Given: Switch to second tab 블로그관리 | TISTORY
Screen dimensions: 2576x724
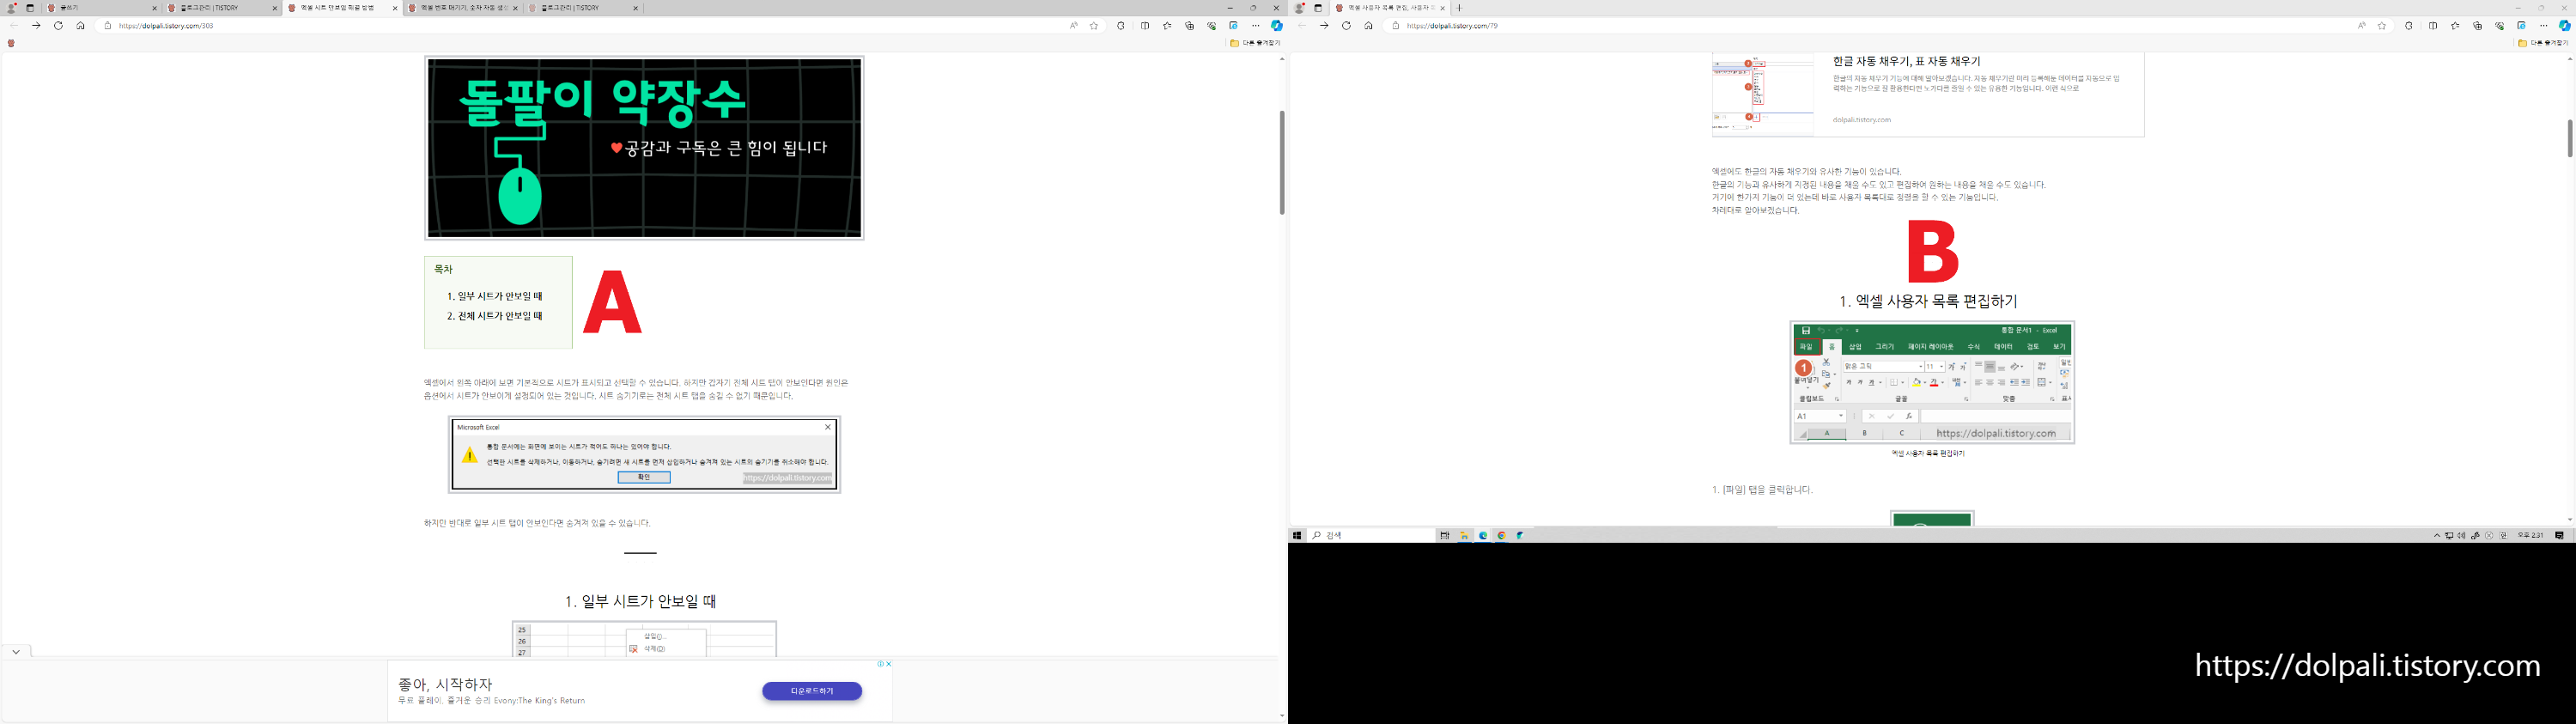Looking at the screenshot, I should point(222,8).
